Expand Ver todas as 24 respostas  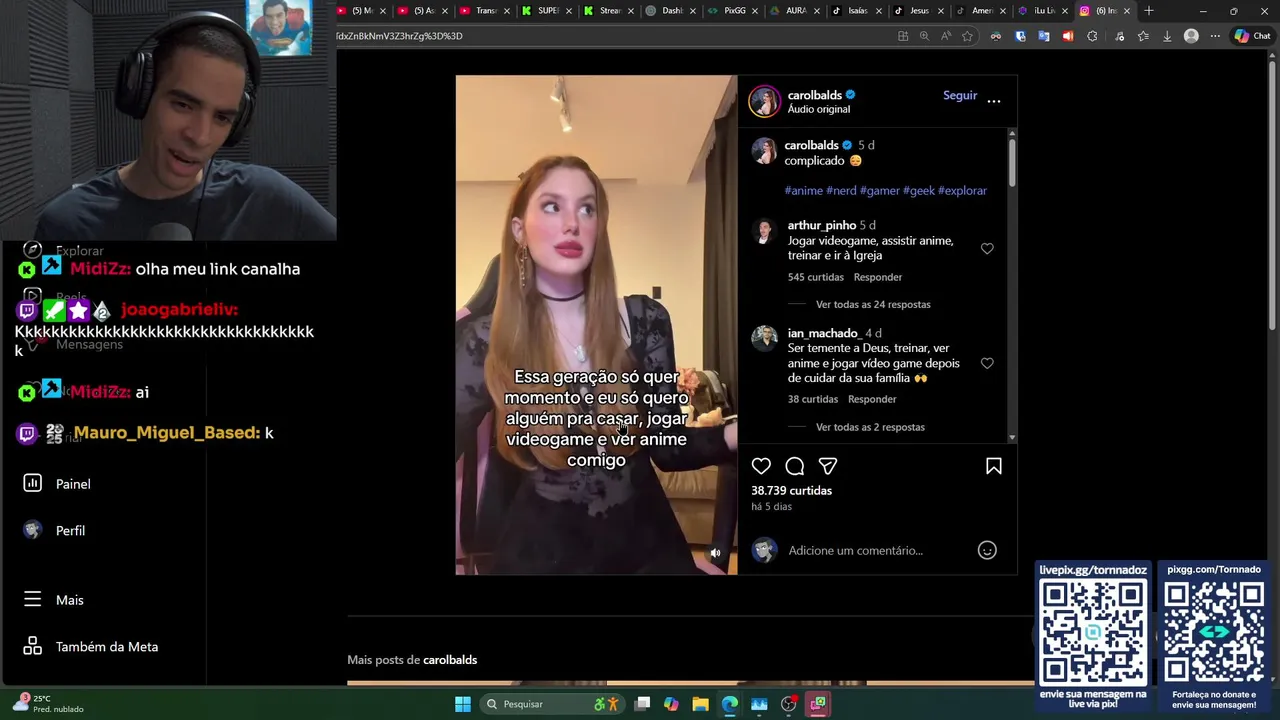(873, 304)
